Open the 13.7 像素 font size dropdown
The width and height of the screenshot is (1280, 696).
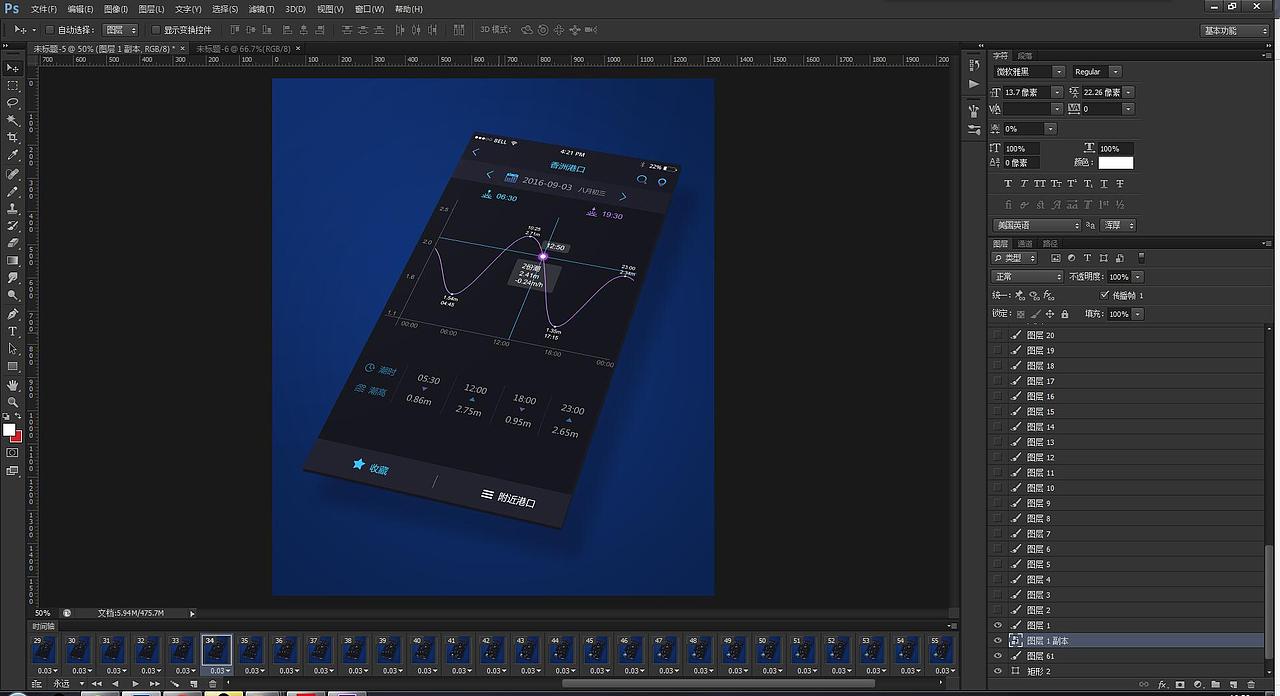pyautogui.click(x=1057, y=92)
